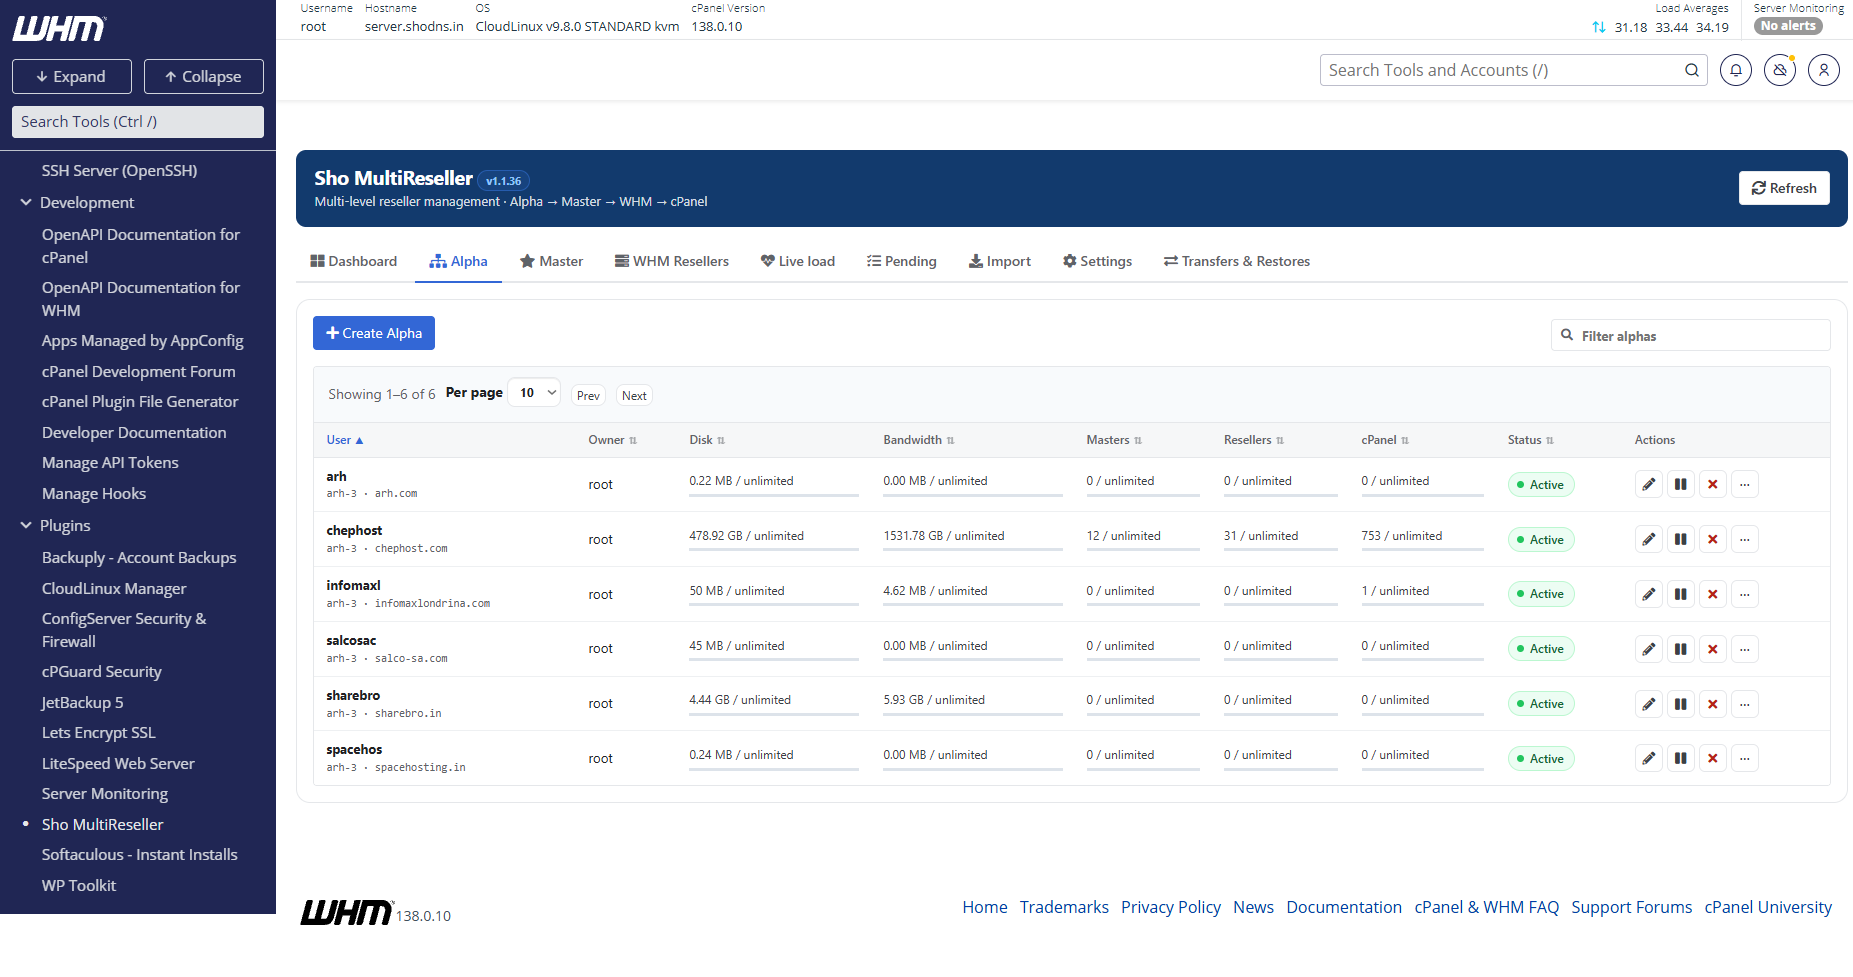
Task: Focus the Search Tools and Accounts field
Action: click(1500, 70)
